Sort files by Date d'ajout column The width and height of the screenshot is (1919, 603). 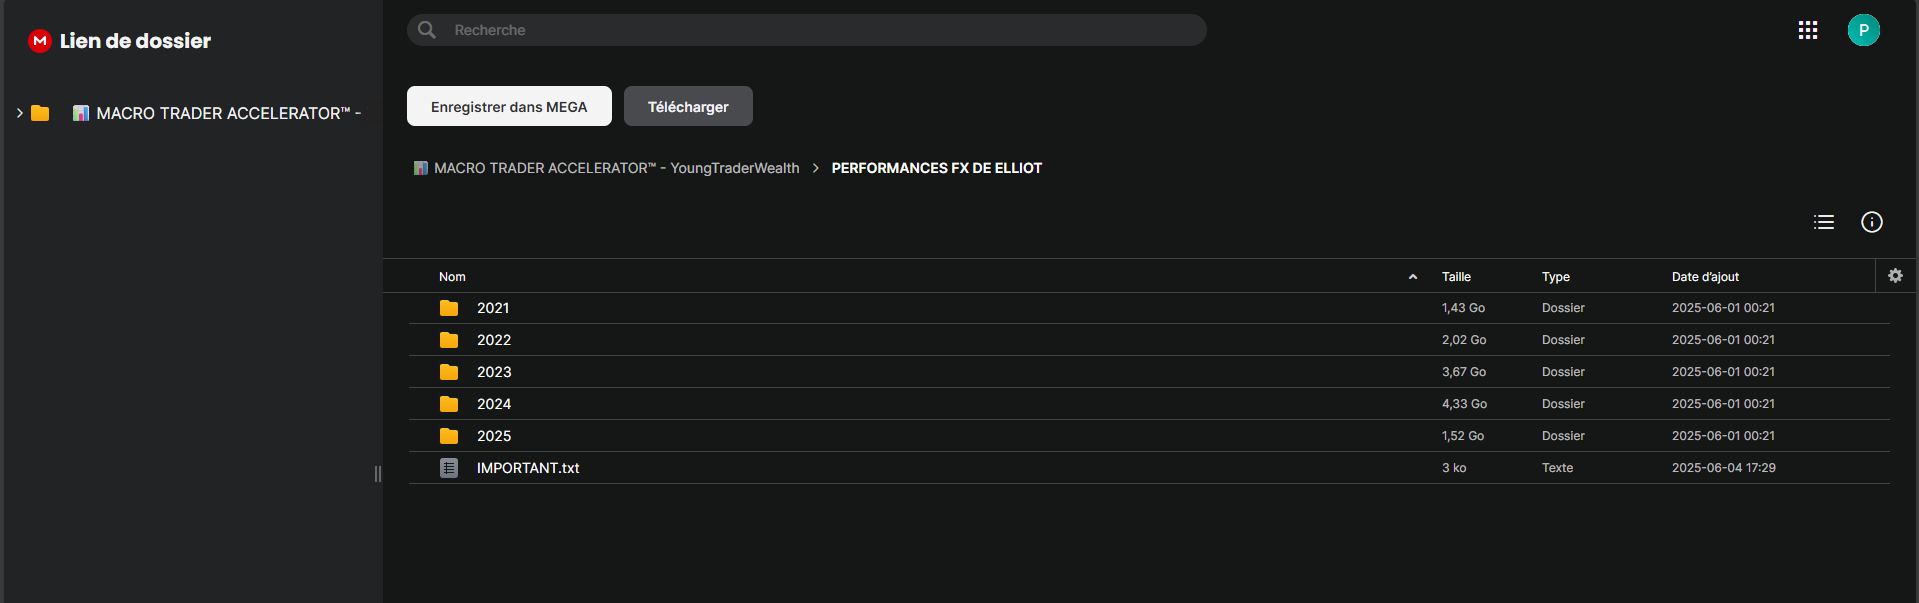point(1705,277)
